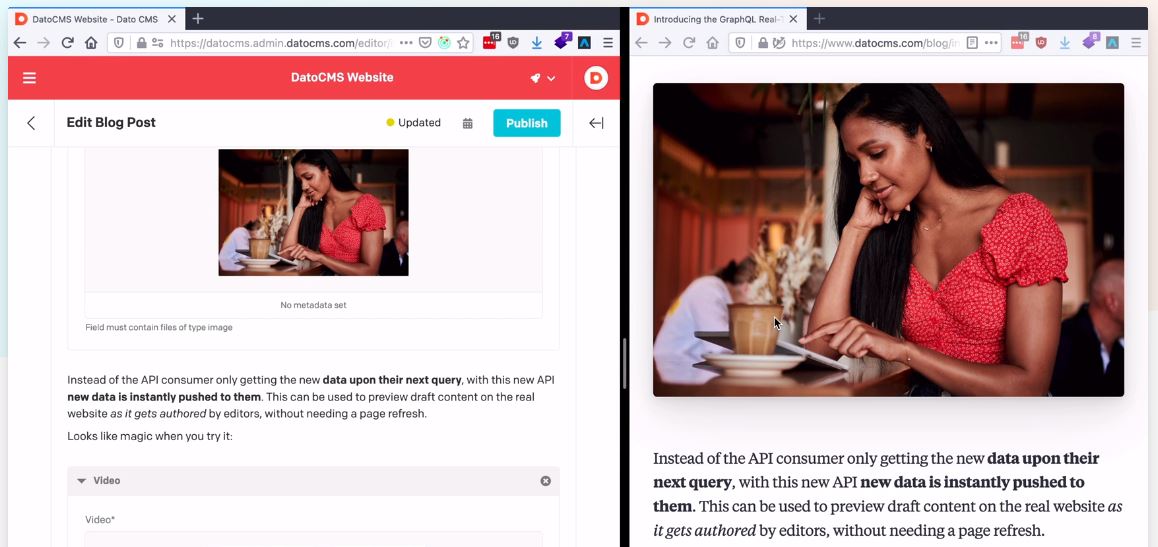Screen dimensions: 1158x547
Task: Go back using the Edit Blog Post arrow
Action: [x=31, y=123]
